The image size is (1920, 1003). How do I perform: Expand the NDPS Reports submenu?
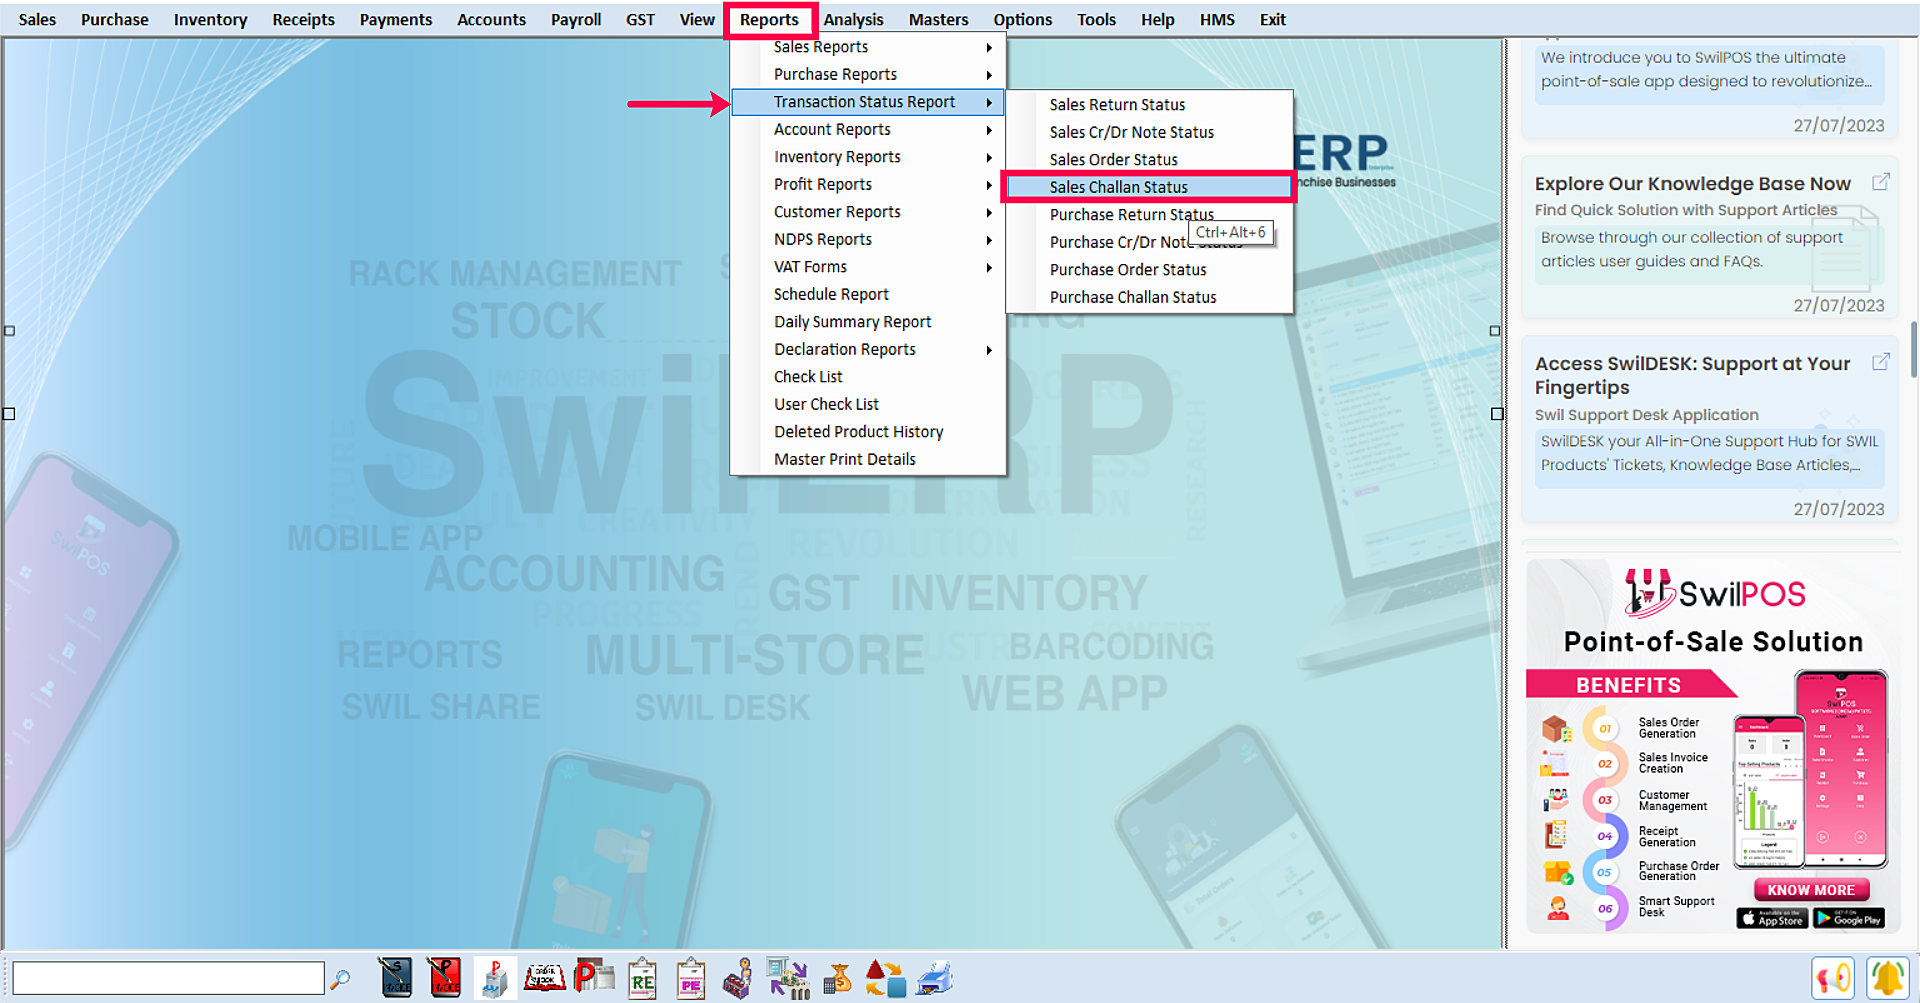click(x=868, y=239)
